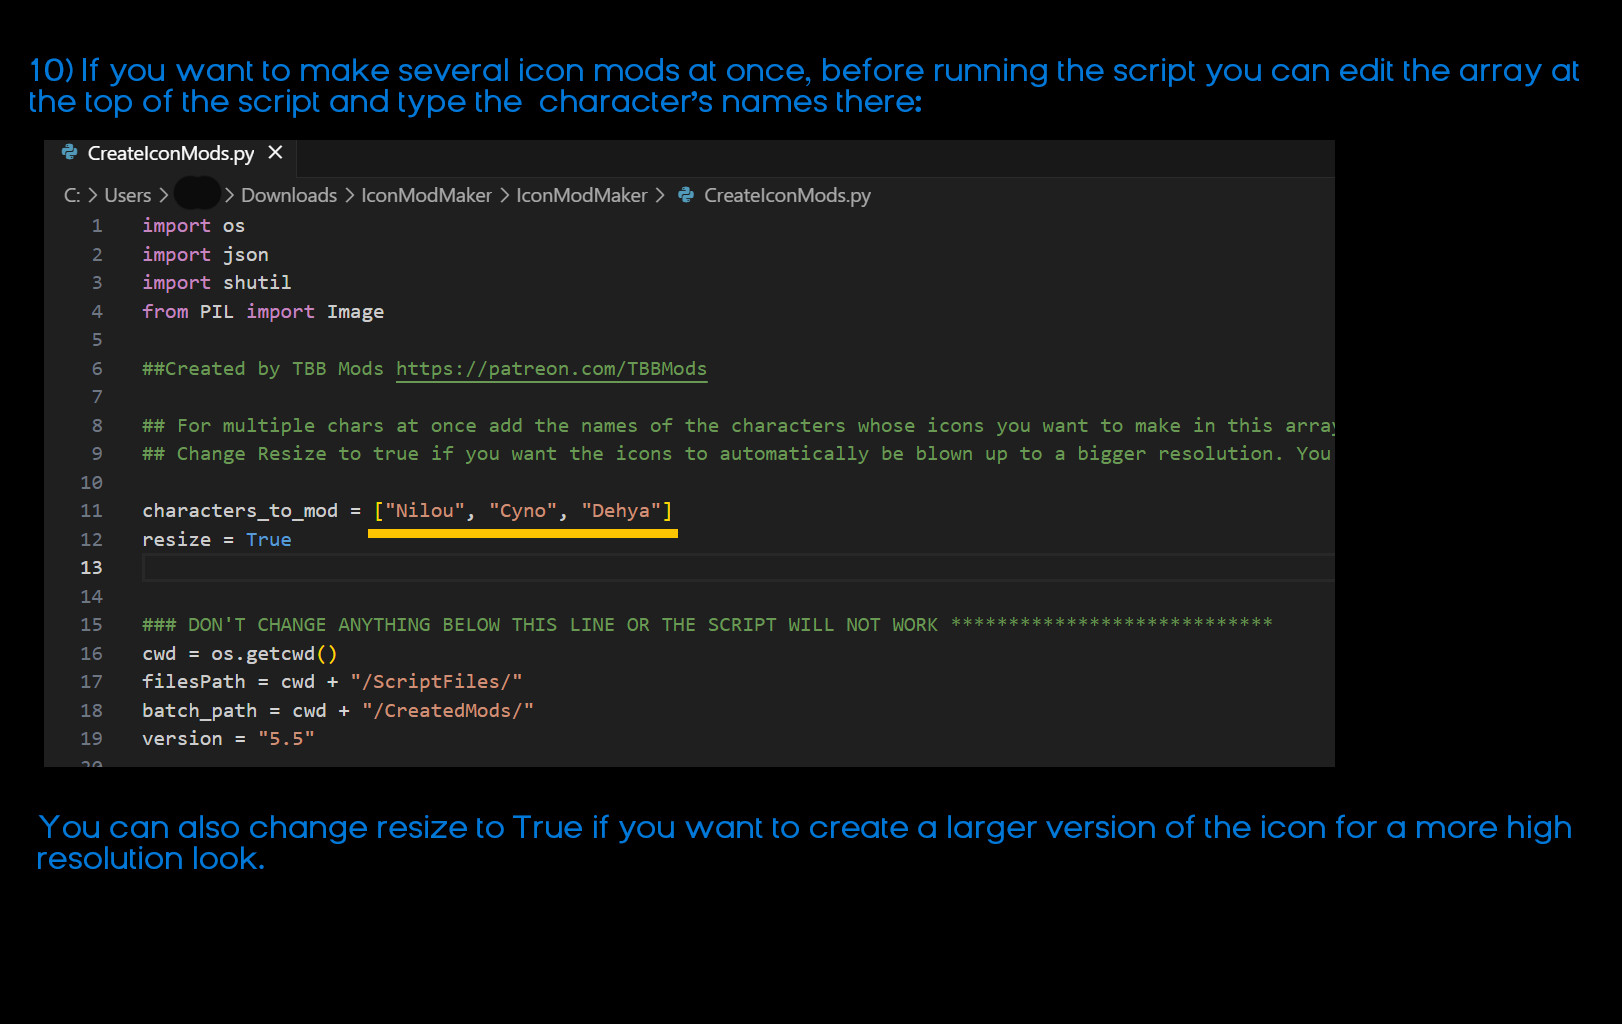Screen dimensions: 1622x1024
Task: Click the characters_to_mod variable name
Action: click(x=240, y=511)
